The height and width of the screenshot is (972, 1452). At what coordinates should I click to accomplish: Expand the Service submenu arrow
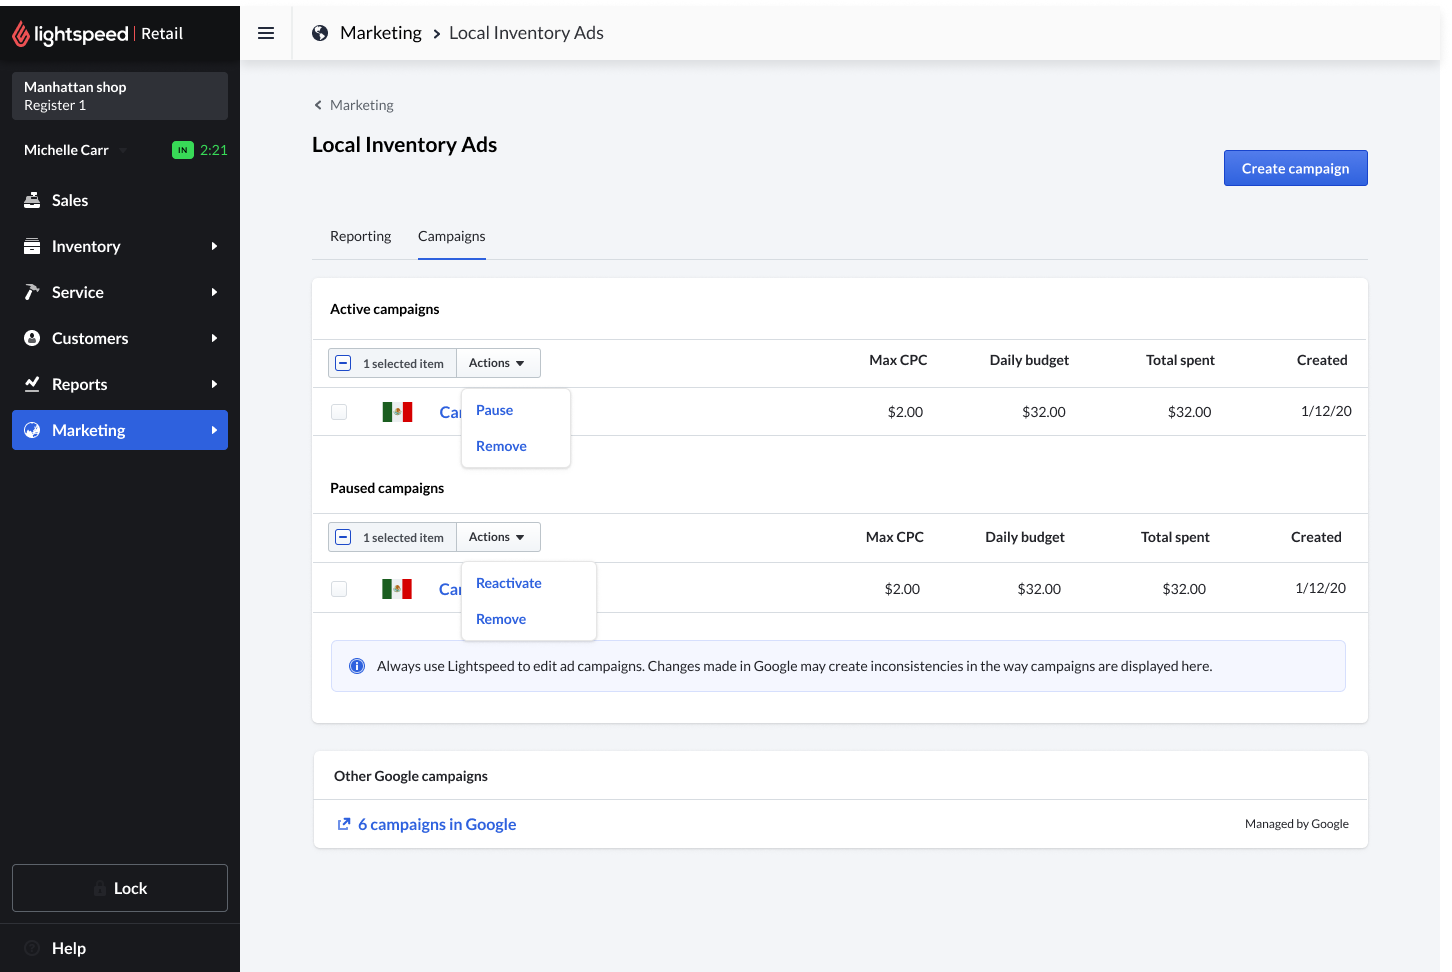click(214, 292)
